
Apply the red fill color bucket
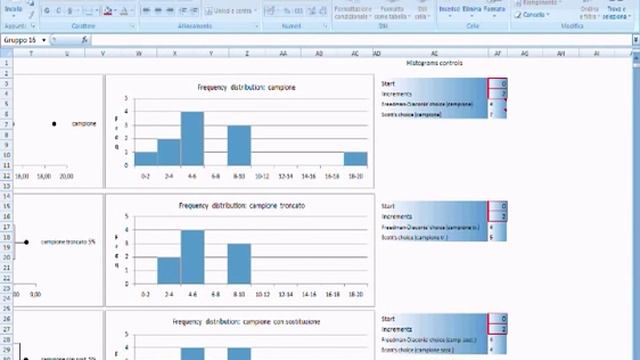click(x=108, y=11)
